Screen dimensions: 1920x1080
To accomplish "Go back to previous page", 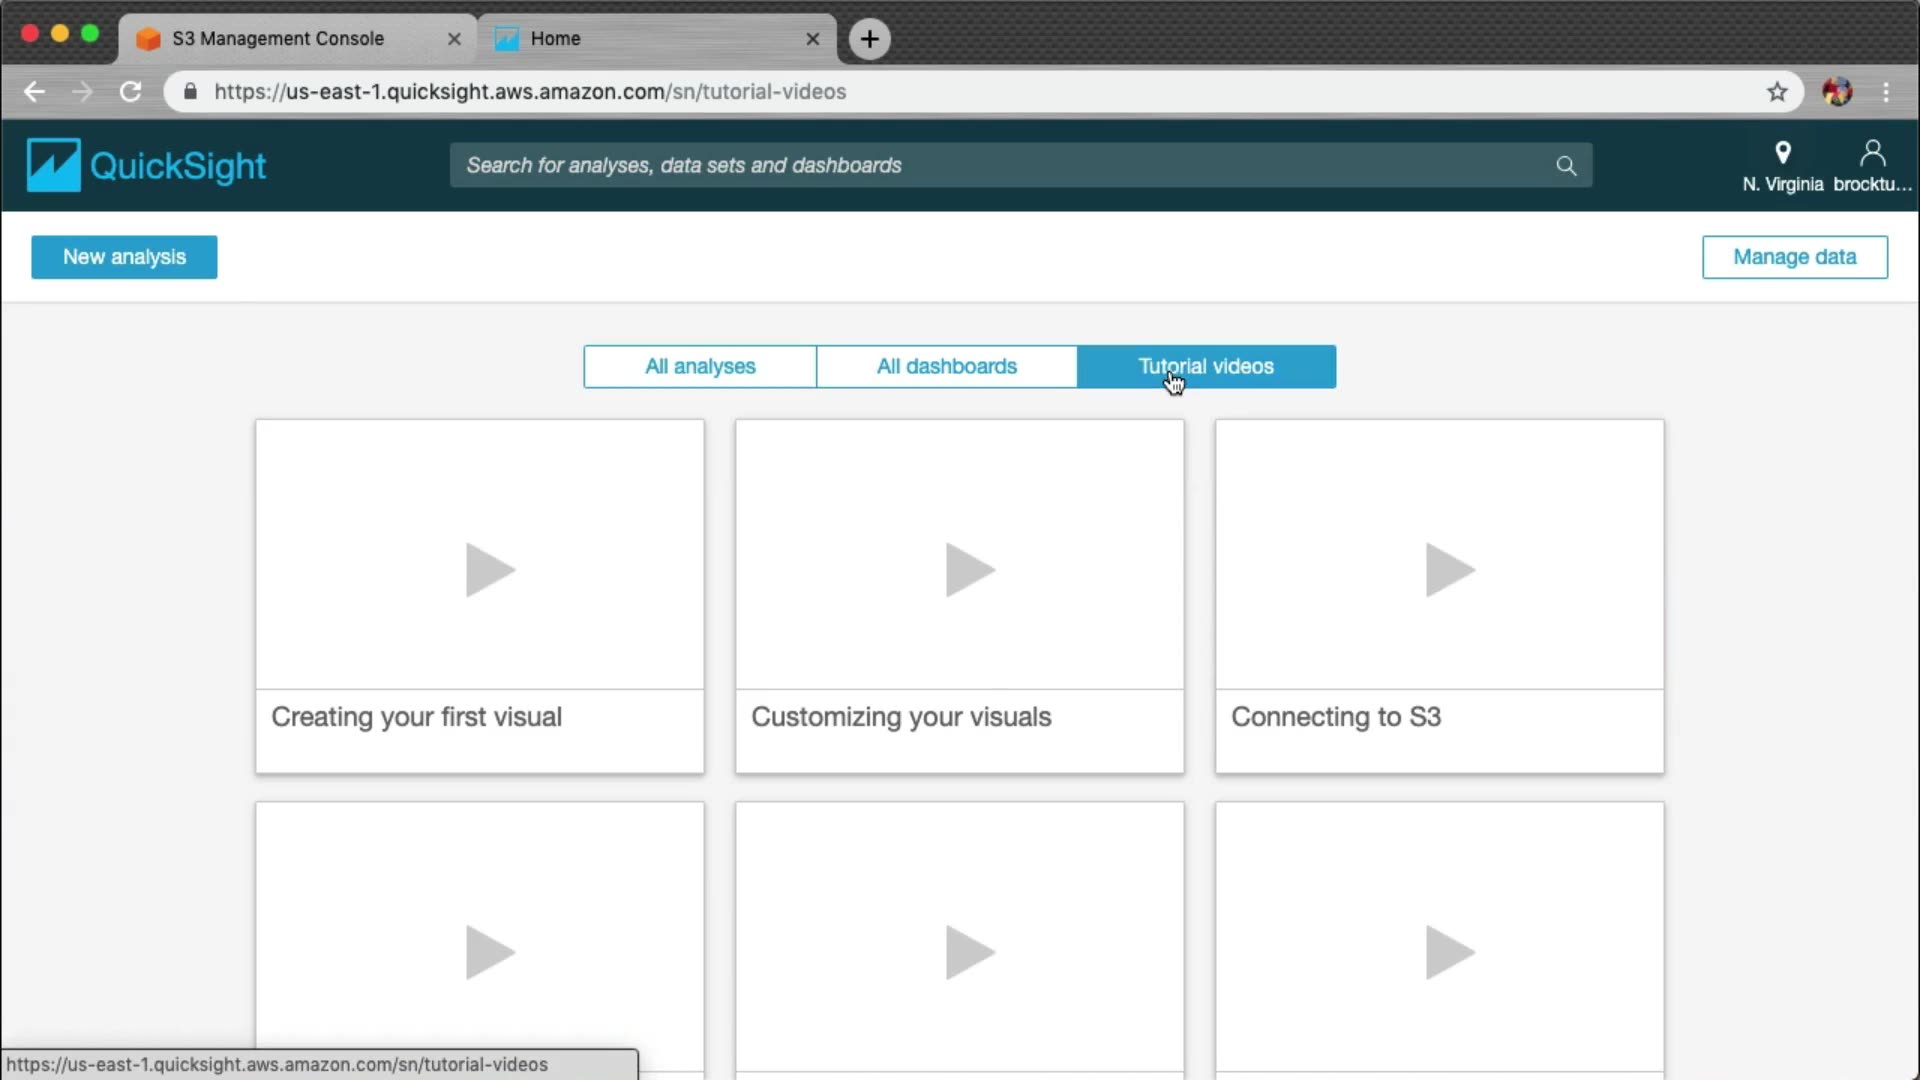I will click(x=35, y=92).
